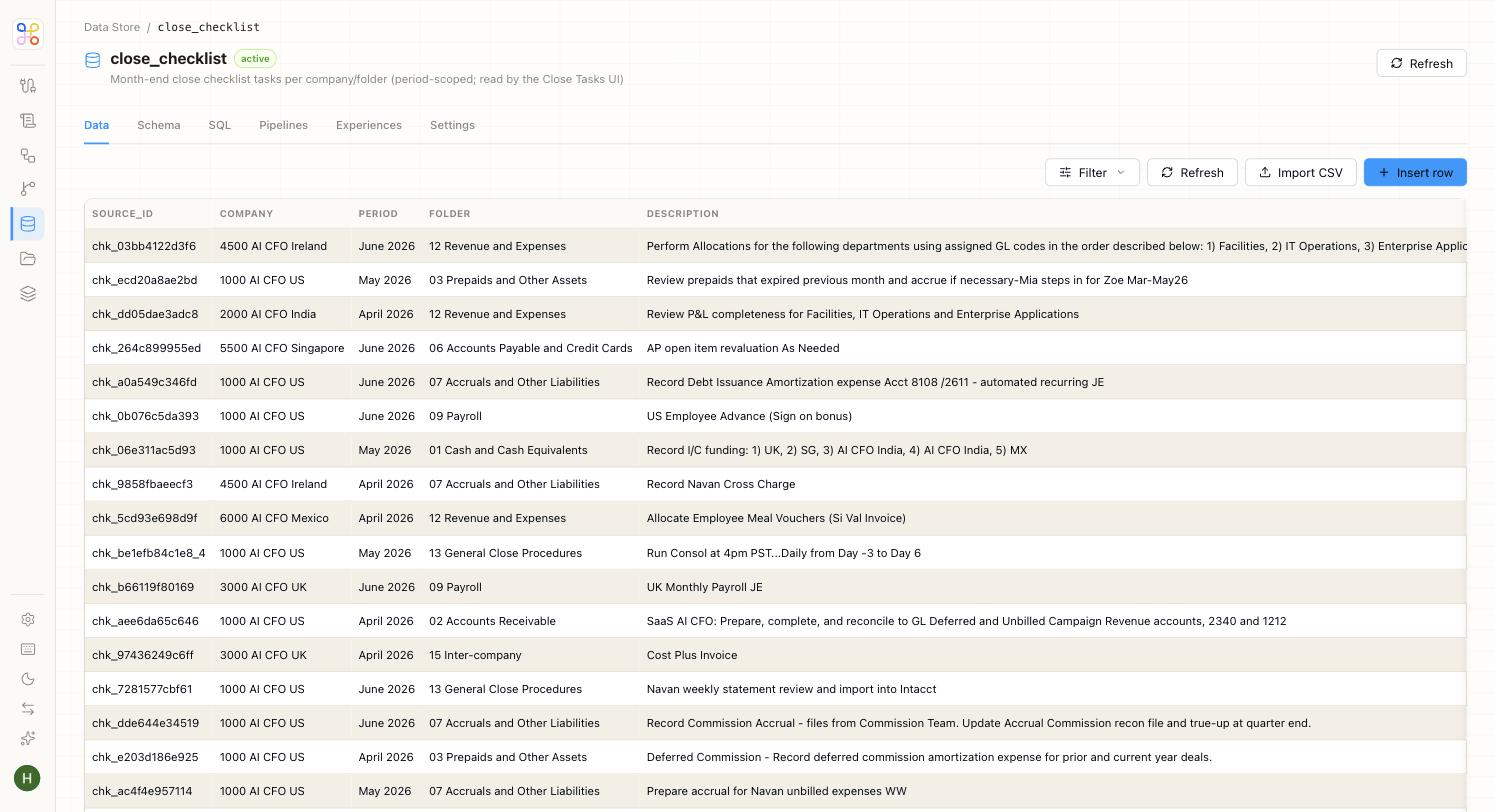Click the database icon beside close_checklist title
The width and height of the screenshot is (1495, 812).
93,60
